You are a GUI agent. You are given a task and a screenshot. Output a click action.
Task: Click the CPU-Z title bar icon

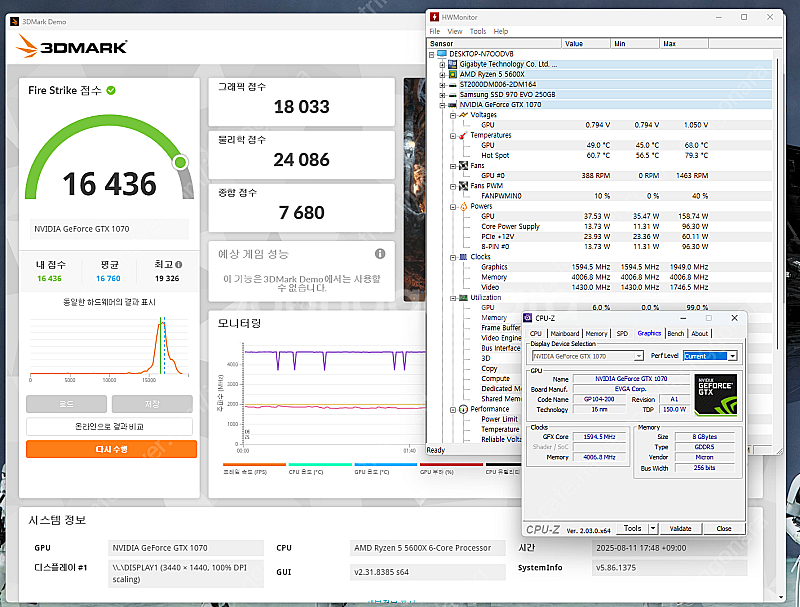tap(528, 318)
